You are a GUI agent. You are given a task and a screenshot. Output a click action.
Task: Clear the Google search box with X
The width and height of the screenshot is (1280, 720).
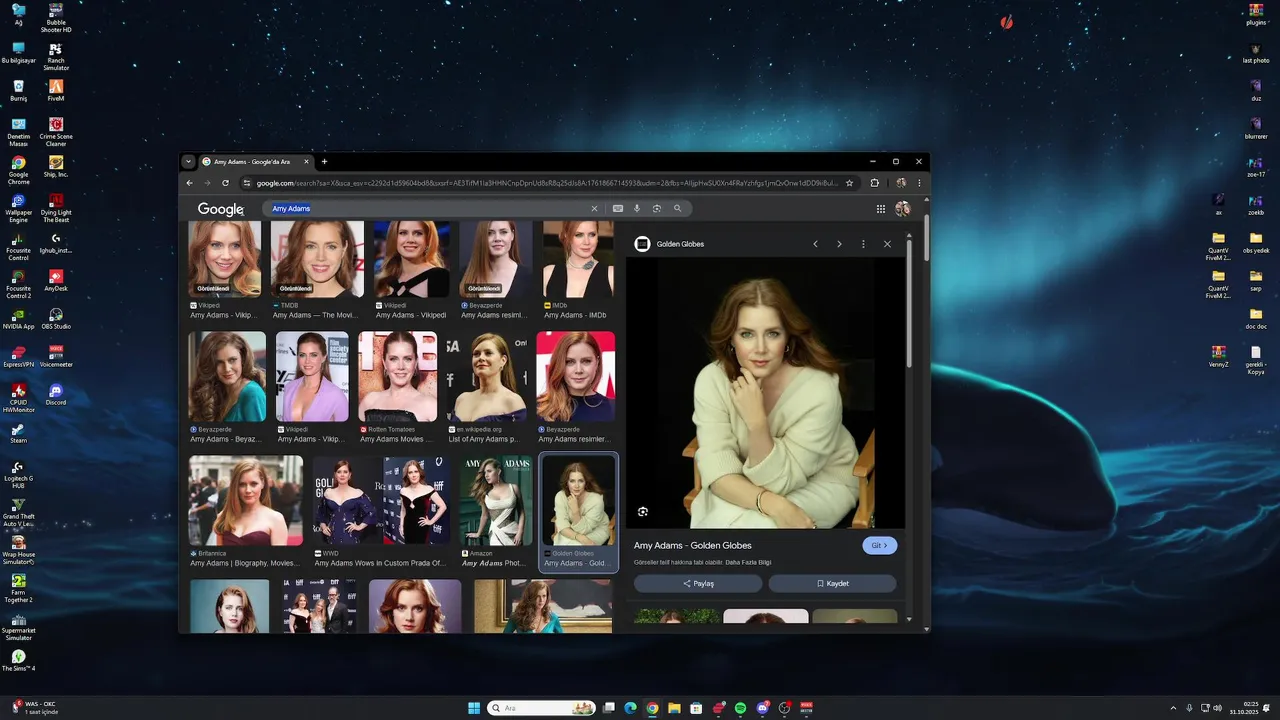coord(594,209)
